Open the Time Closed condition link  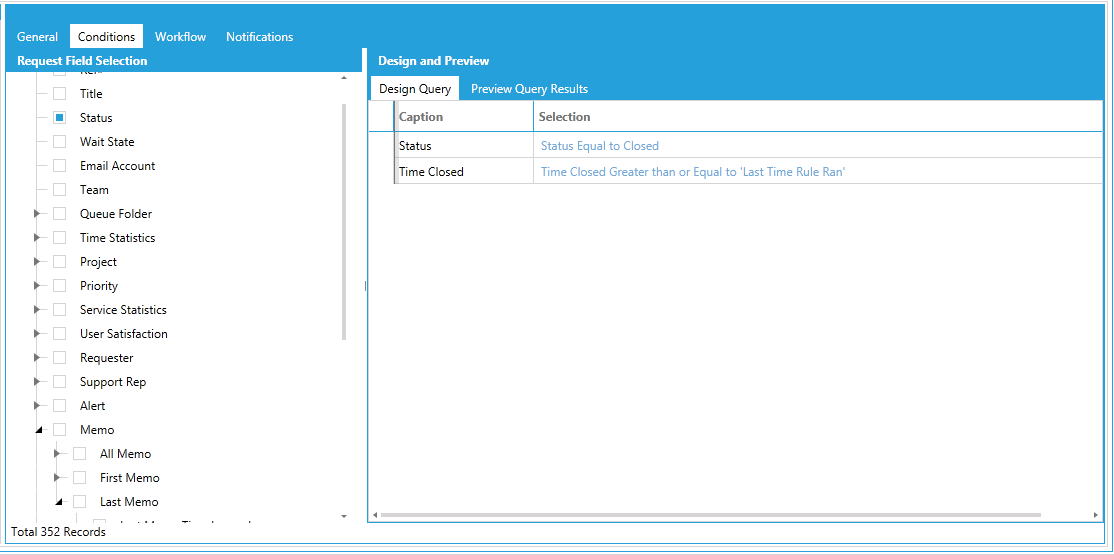693,172
